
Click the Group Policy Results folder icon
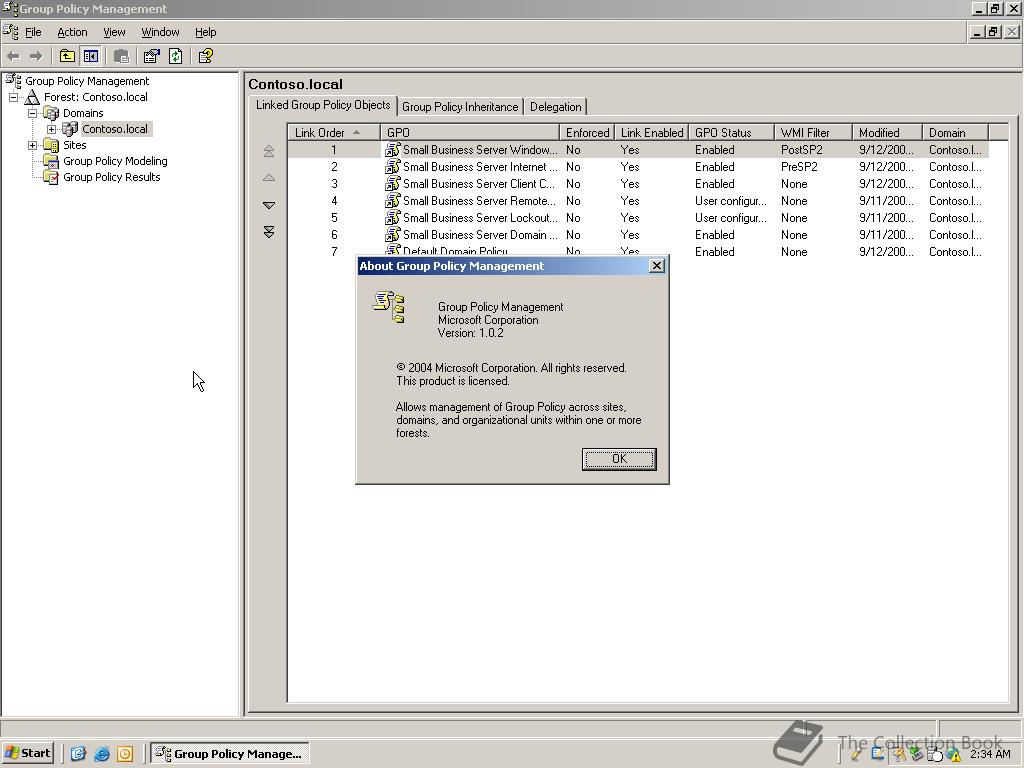pos(51,177)
